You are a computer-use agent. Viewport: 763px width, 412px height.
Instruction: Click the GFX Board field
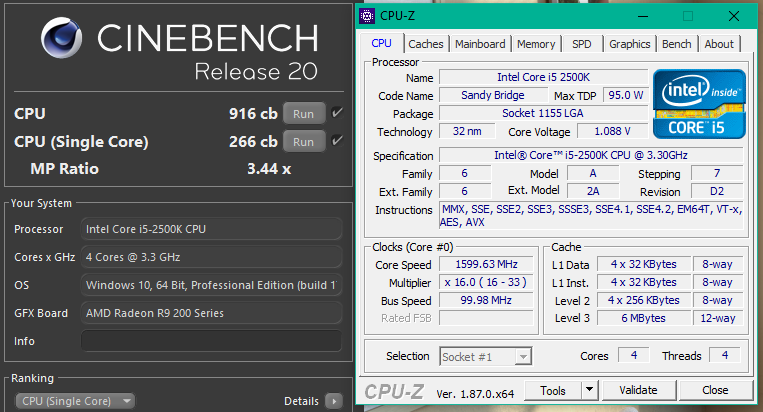point(211,313)
